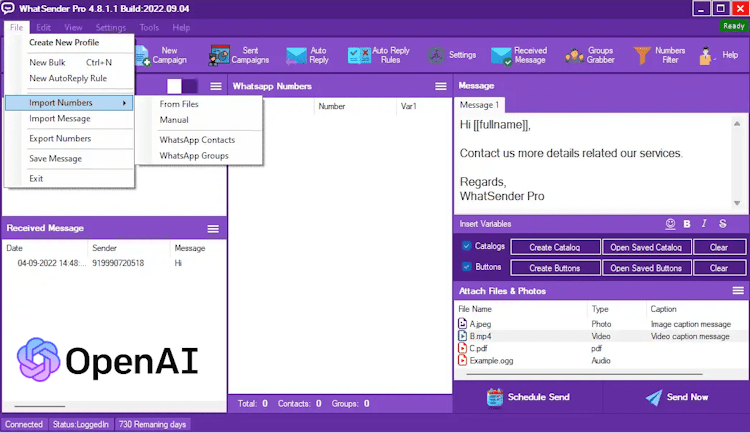Open the Auto Reply tool
The image size is (750, 433).
pyautogui.click(x=307, y=56)
